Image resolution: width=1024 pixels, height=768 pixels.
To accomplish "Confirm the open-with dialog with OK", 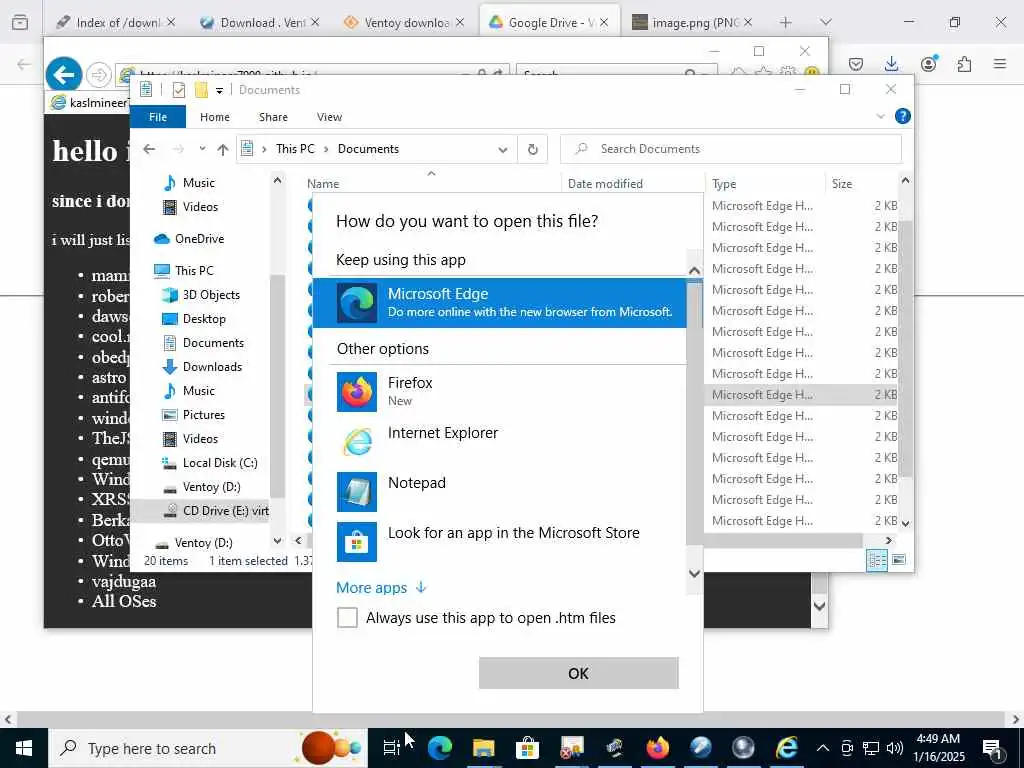I will 579,673.
